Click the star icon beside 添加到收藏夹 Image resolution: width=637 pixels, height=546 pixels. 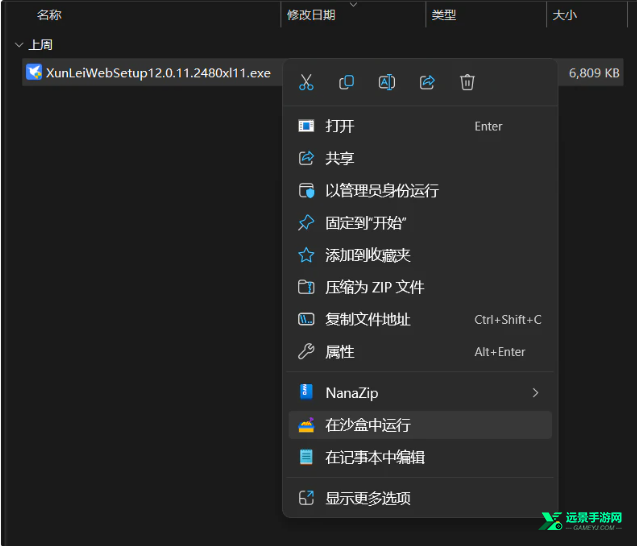click(x=306, y=255)
